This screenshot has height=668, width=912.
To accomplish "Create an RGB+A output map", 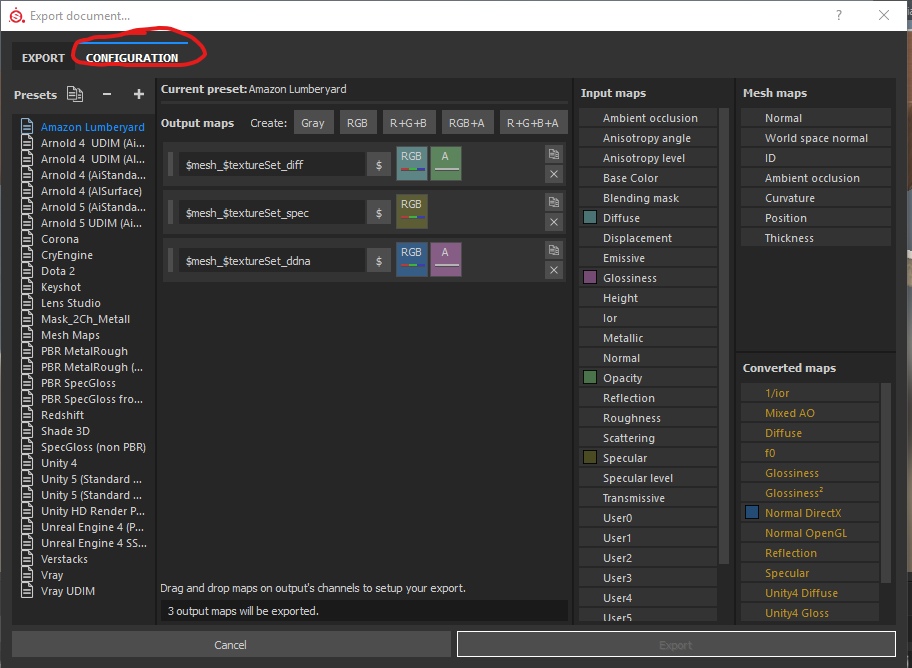I will (x=466, y=123).
